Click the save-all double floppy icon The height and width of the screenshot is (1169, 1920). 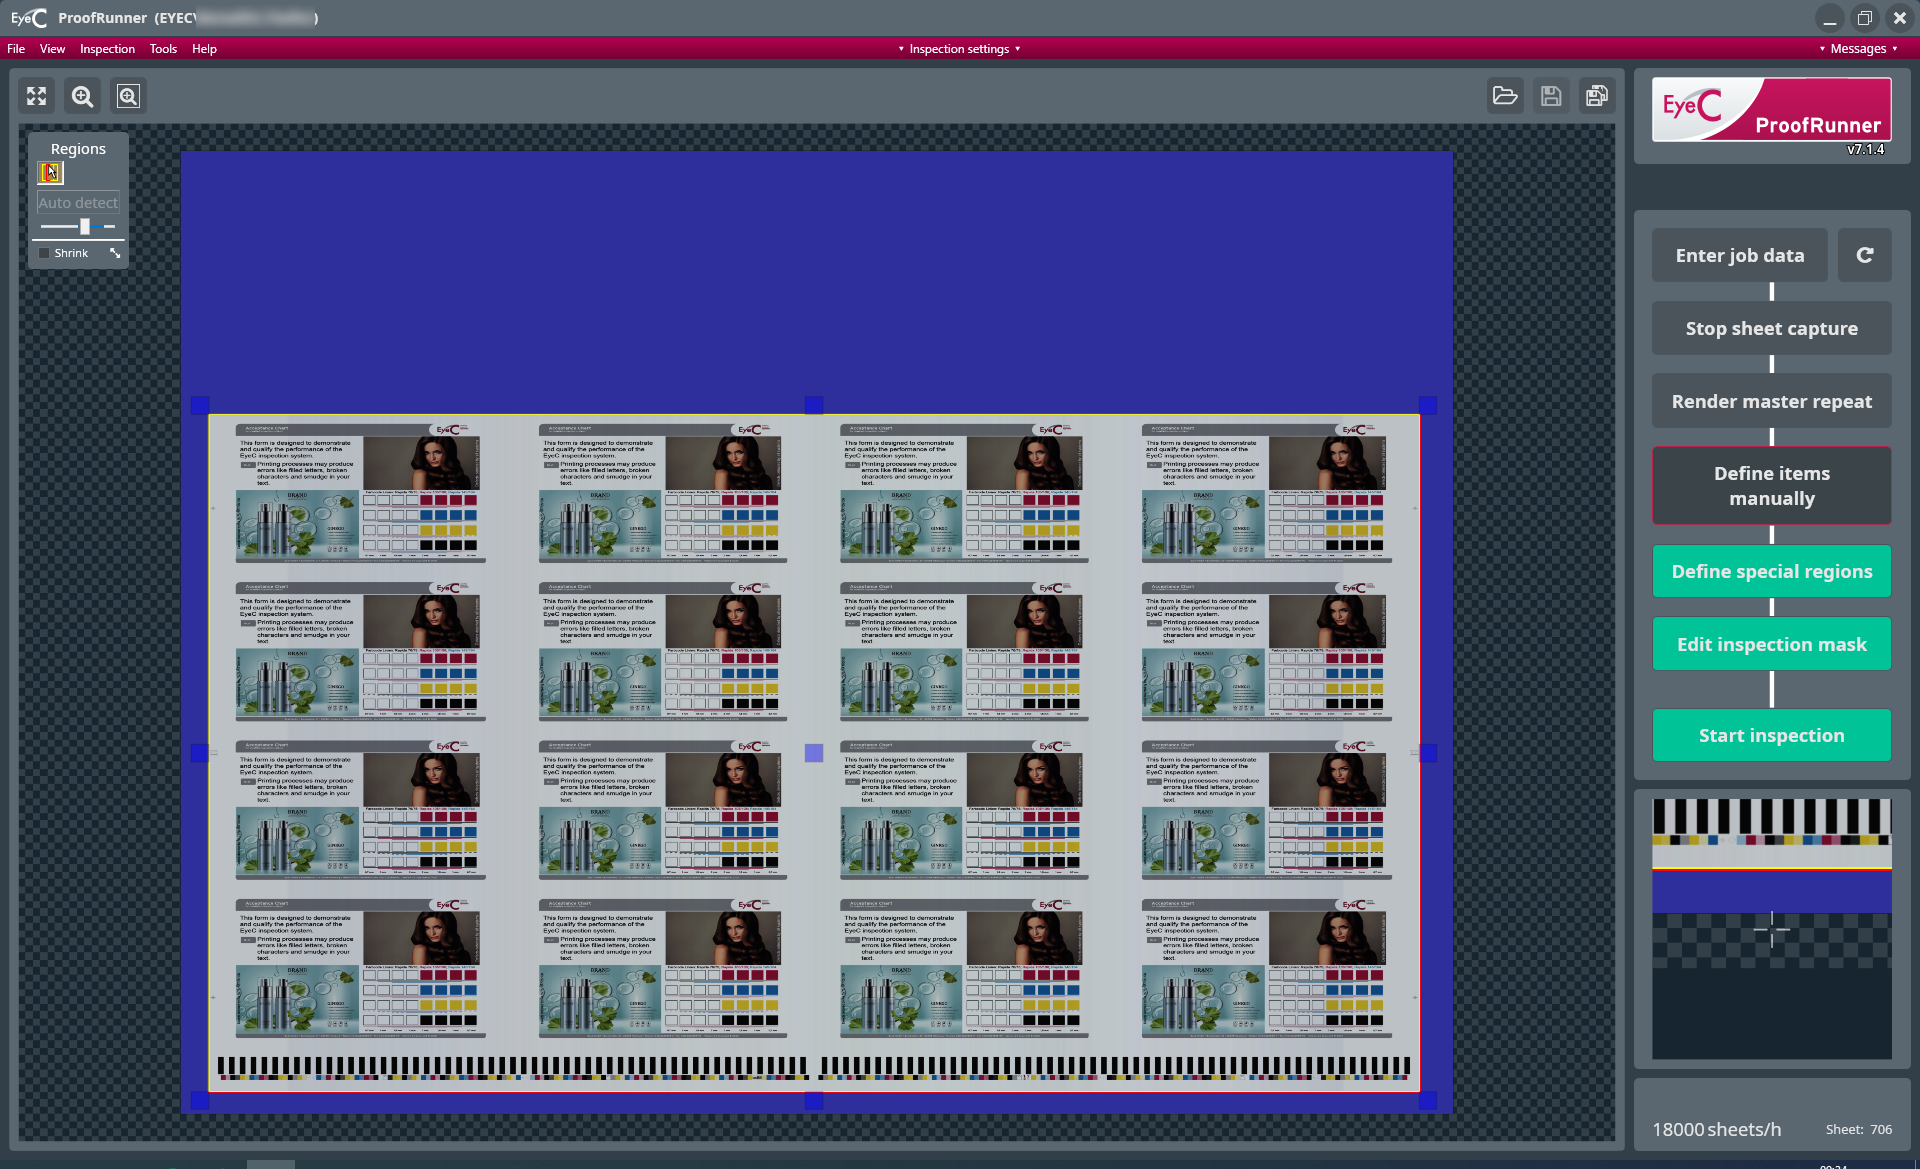[1597, 96]
